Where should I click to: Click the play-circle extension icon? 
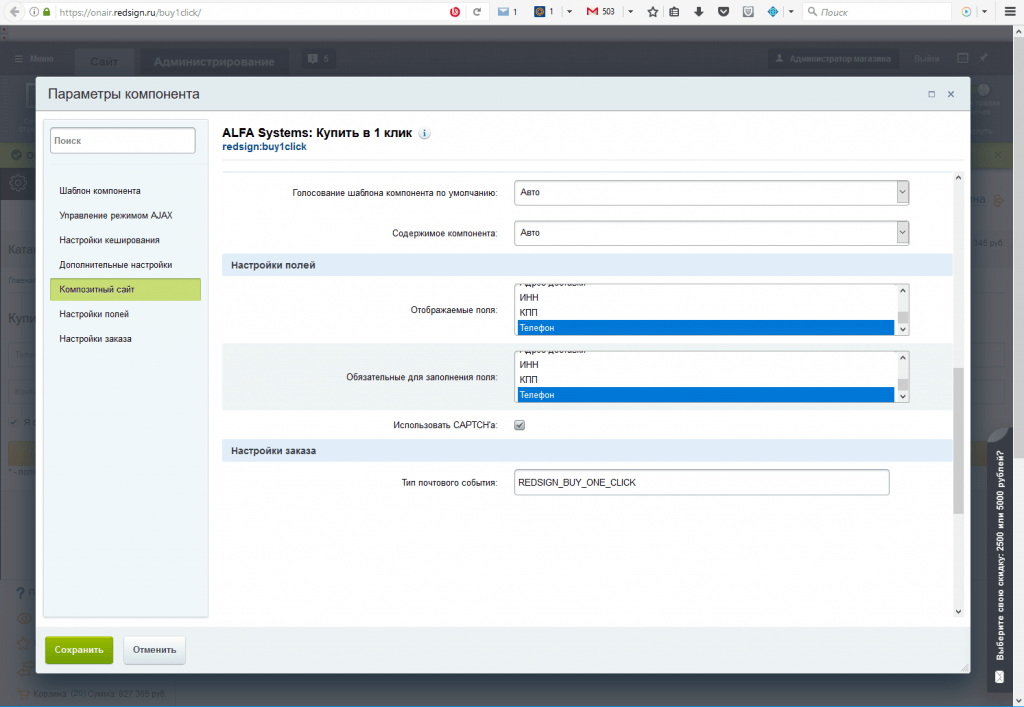click(967, 12)
